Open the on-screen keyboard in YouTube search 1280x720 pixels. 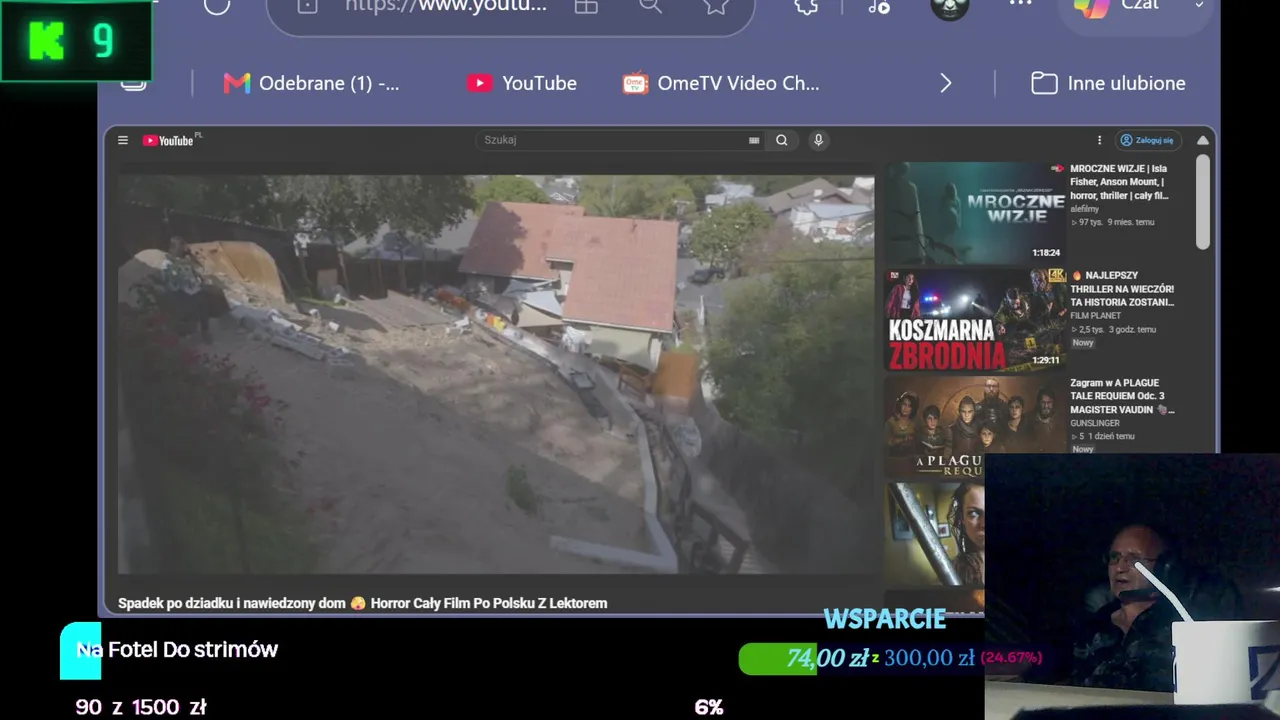click(x=754, y=141)
